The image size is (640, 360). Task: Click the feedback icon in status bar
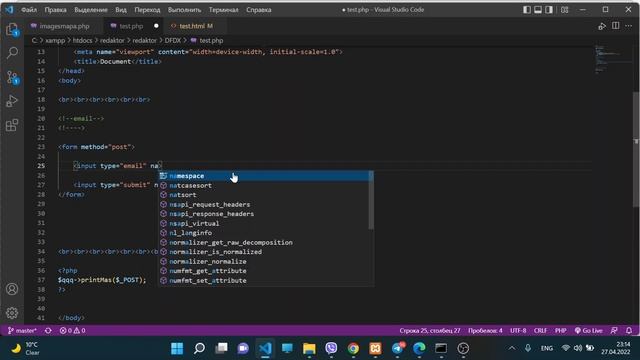point(614,330)
